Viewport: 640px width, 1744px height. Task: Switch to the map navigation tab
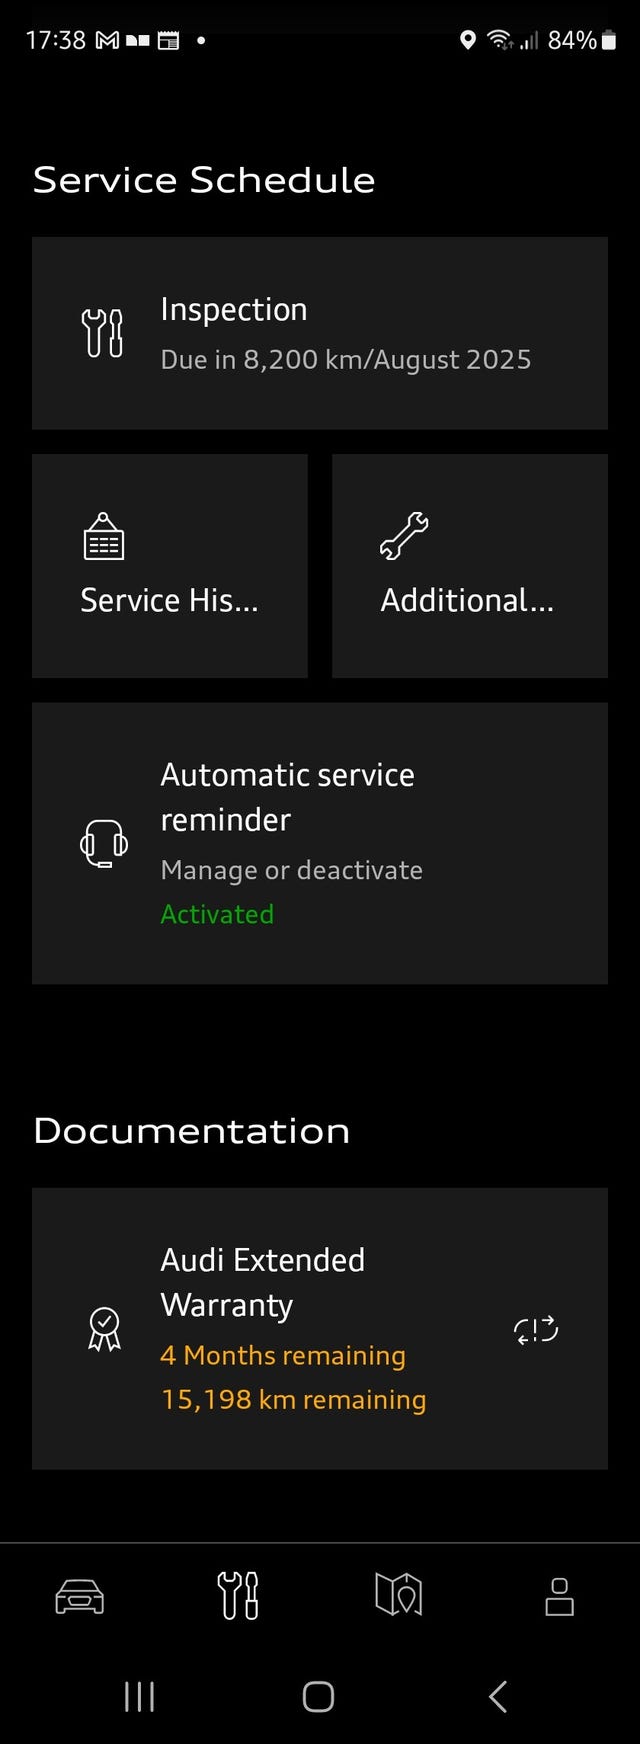(399, 1595)
